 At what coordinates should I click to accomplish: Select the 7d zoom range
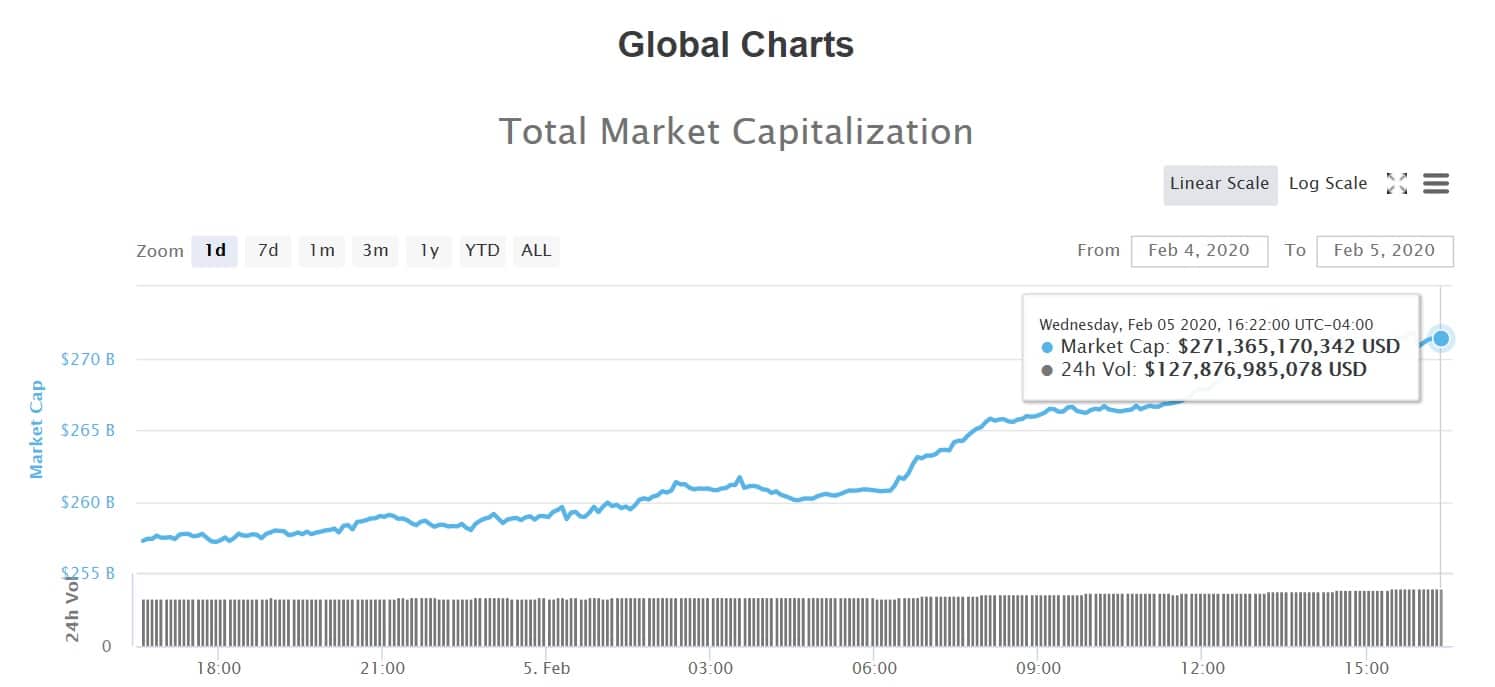268,251
